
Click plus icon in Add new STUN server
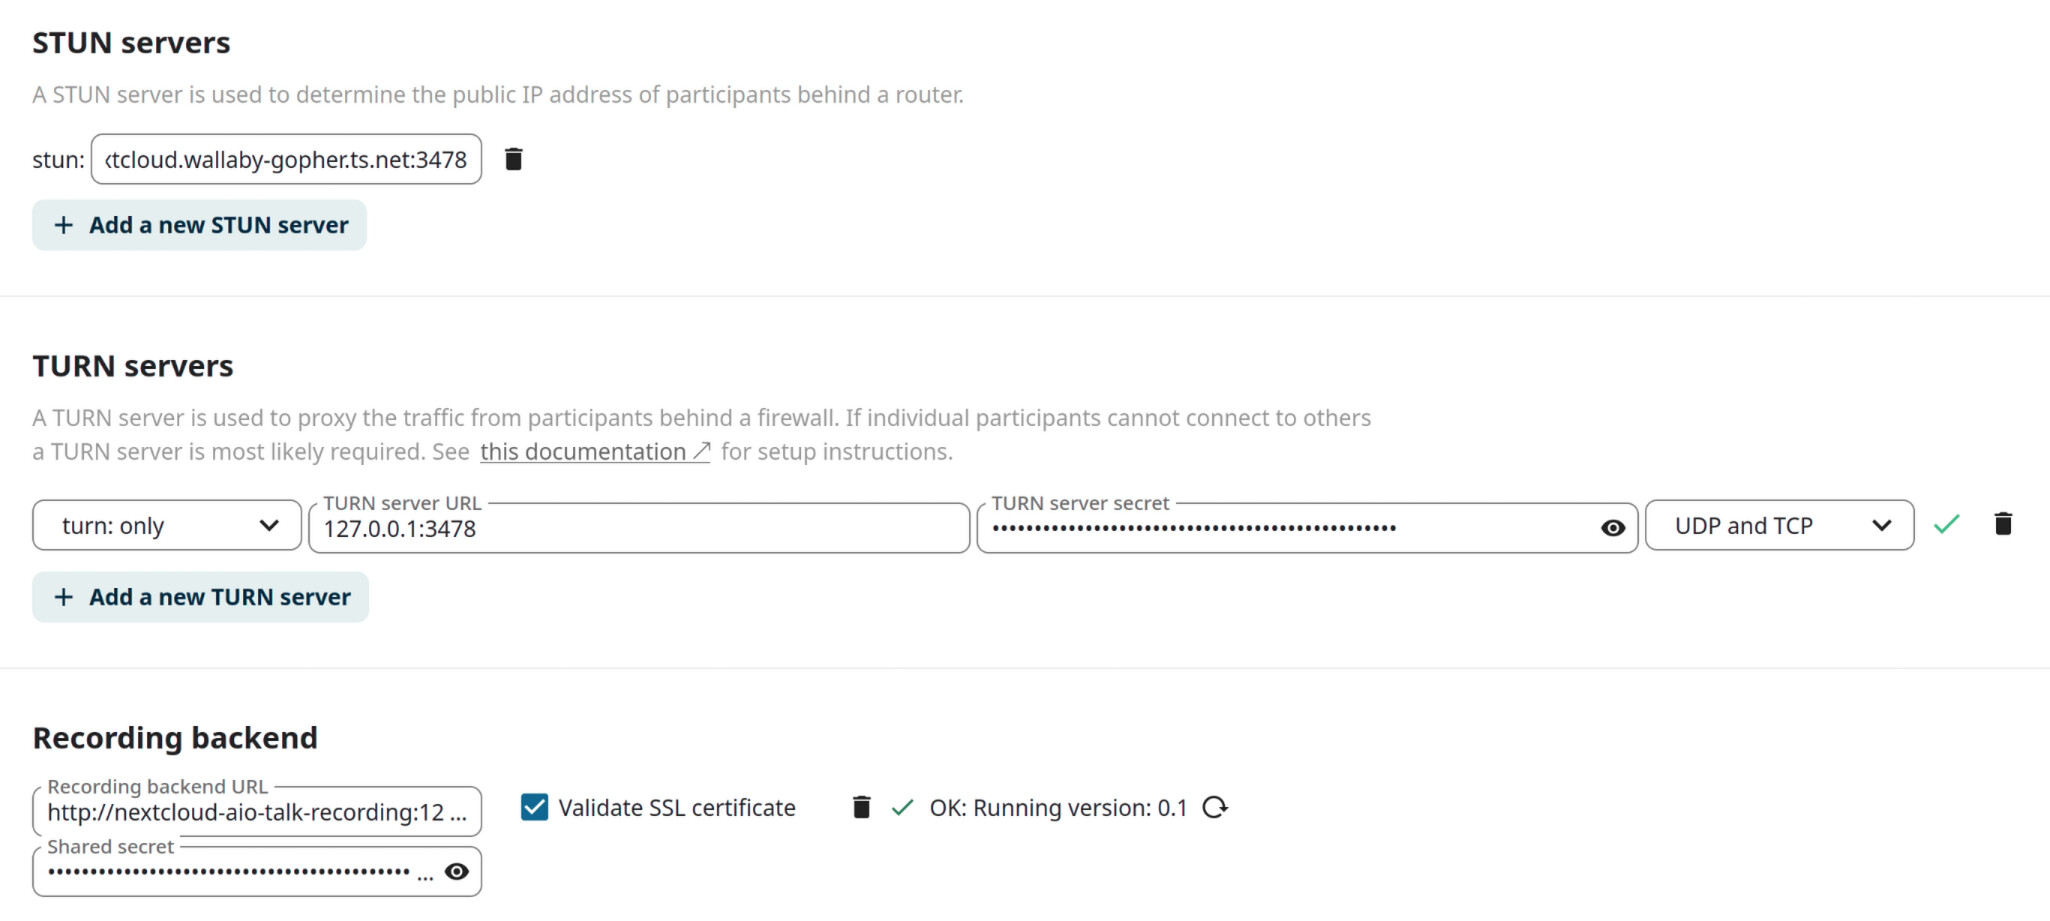(x=64, y=225)
